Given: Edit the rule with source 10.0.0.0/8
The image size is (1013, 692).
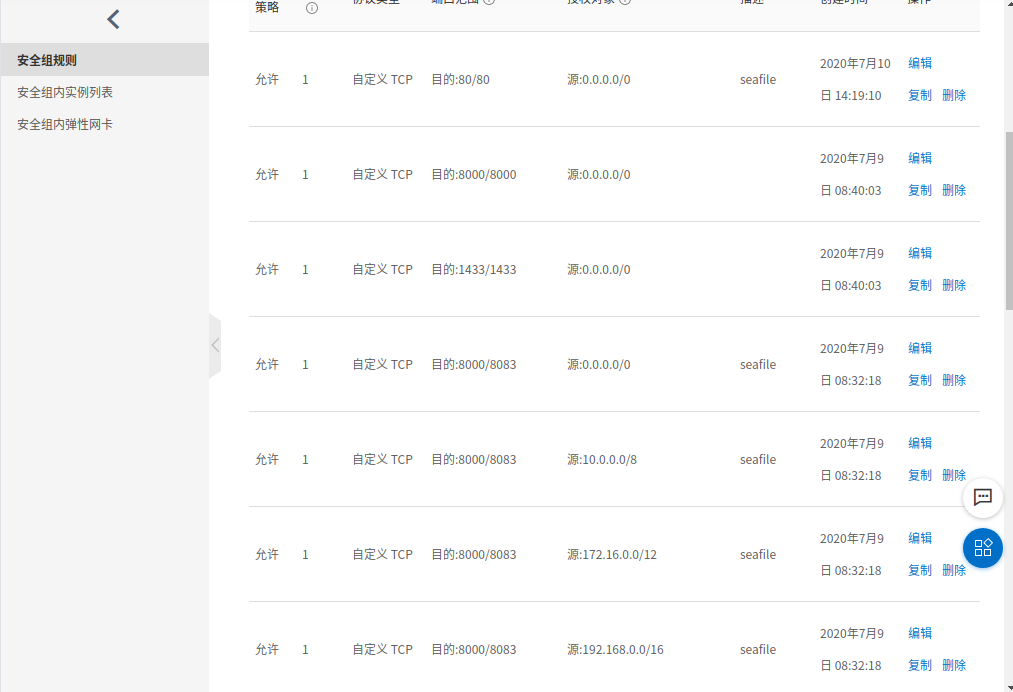Looking at the screenshot, I should (920, 443).
